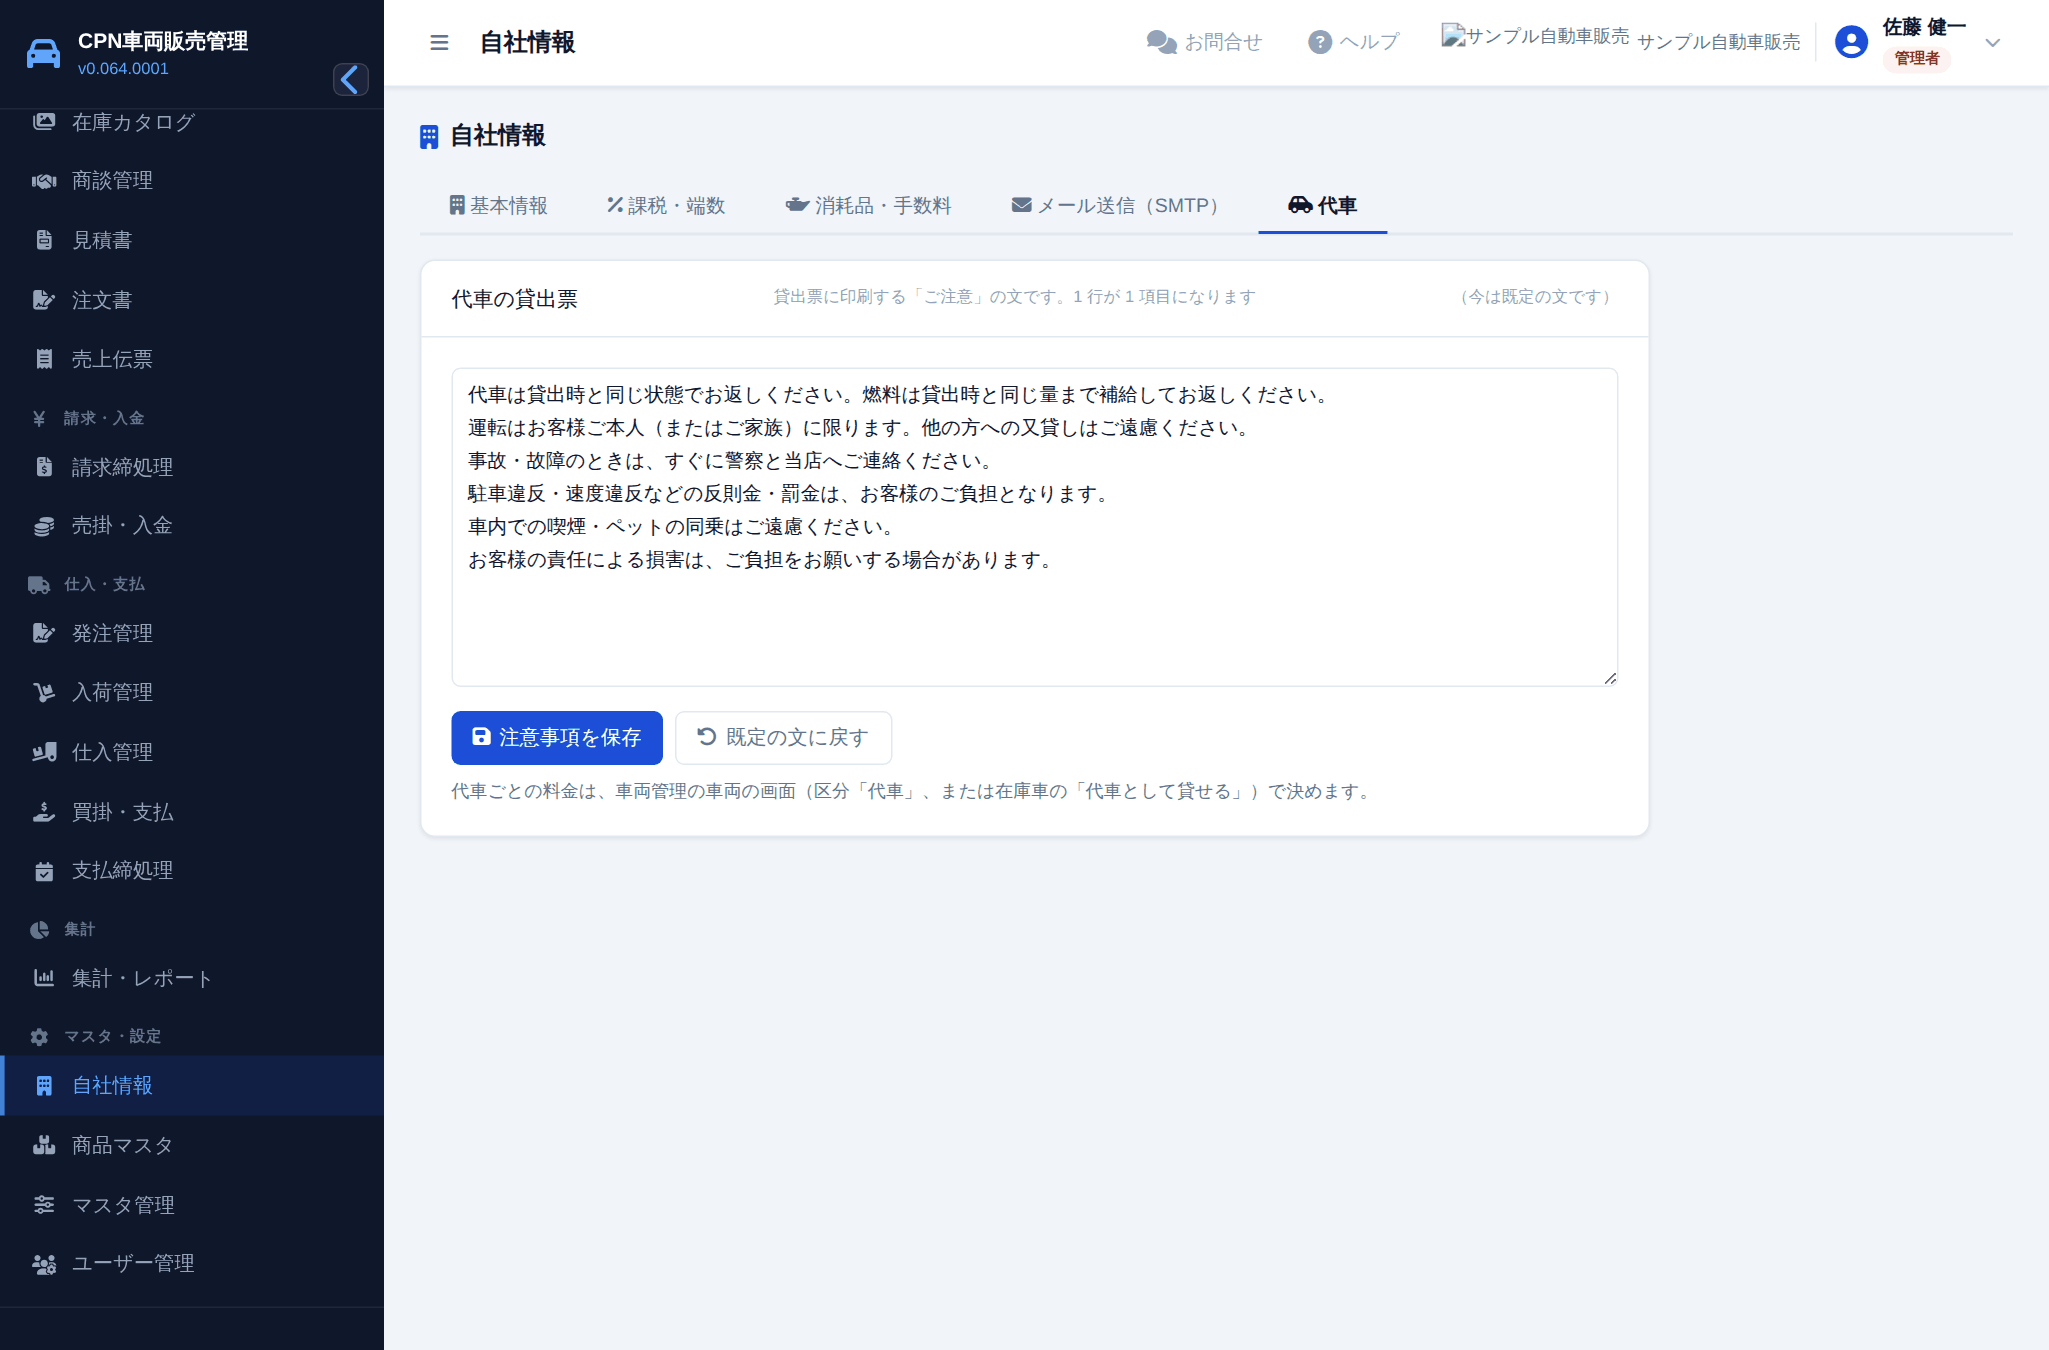Click the 管理者 role badge
Screen dimensions: 2049x1350
(x=1916, y=58)
